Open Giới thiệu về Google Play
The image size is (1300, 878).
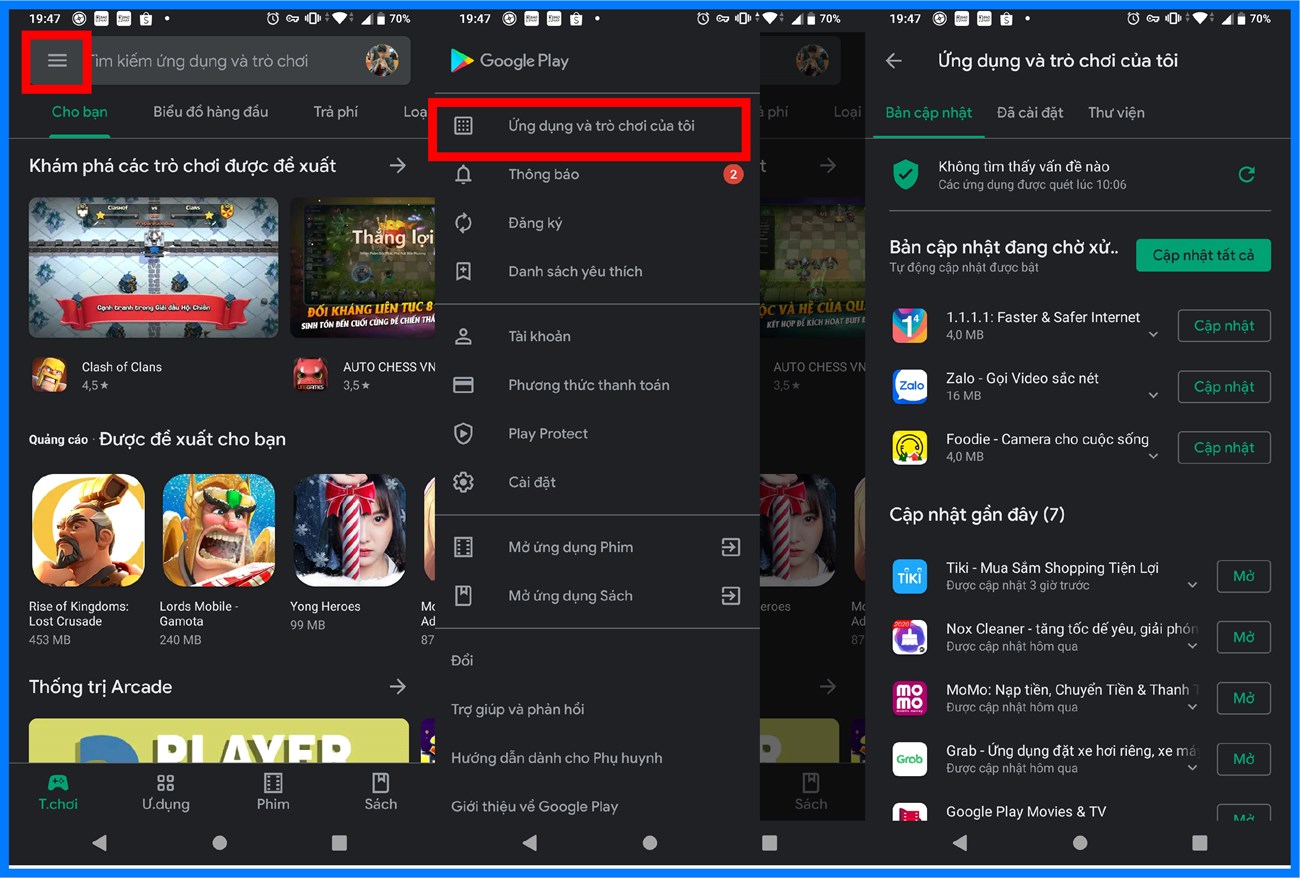(534, 806)
